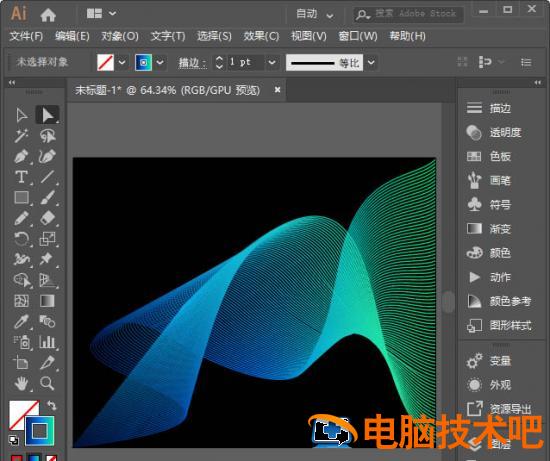Select the Gradient tool in toolbox

point(47,301)
